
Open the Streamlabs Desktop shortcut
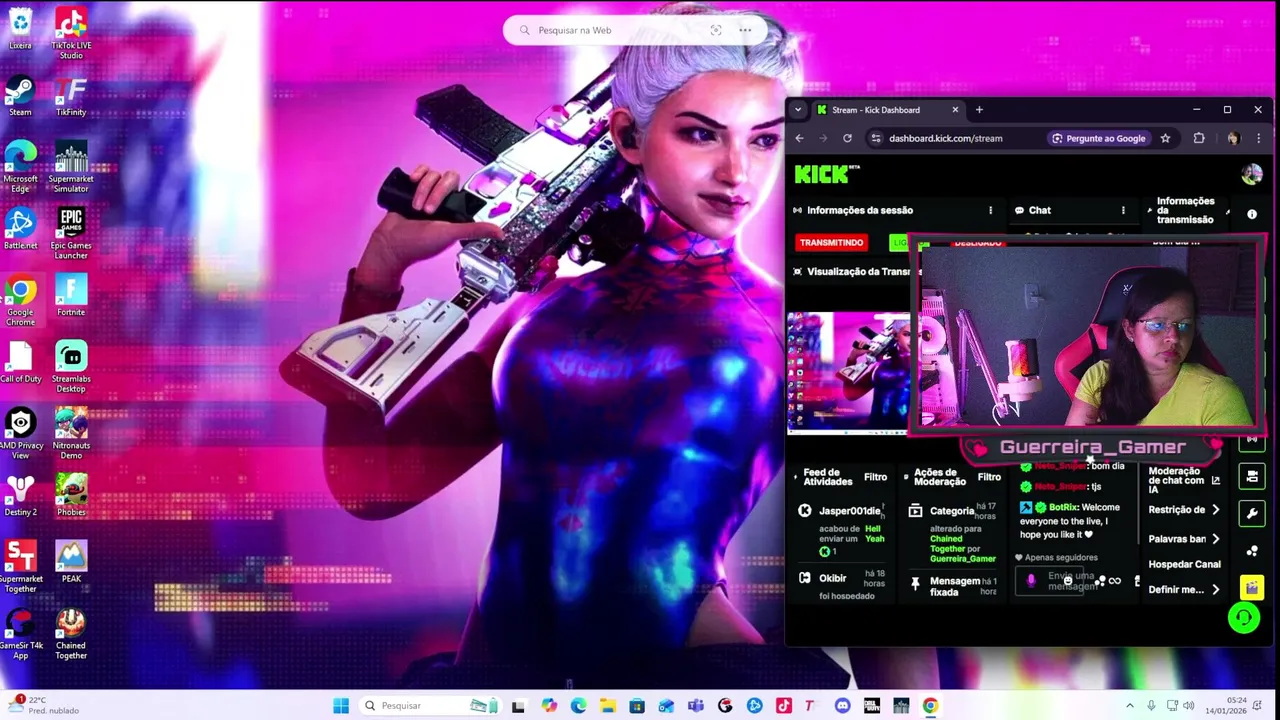point(70,366)
